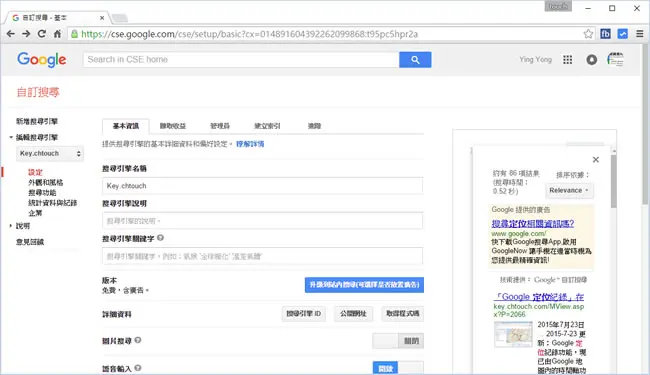This screenshot has width=650, height=375.
Task: Click the account avatar icon
Action: point(616,60)
